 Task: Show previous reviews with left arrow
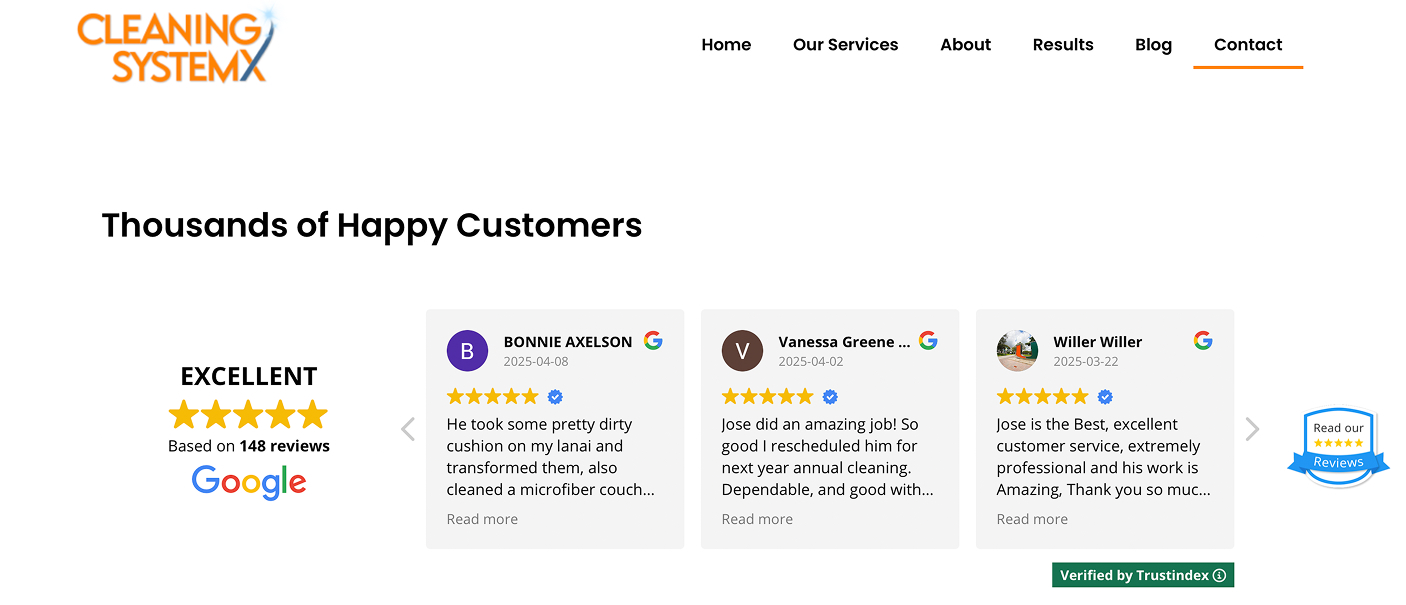coord(408,429)
